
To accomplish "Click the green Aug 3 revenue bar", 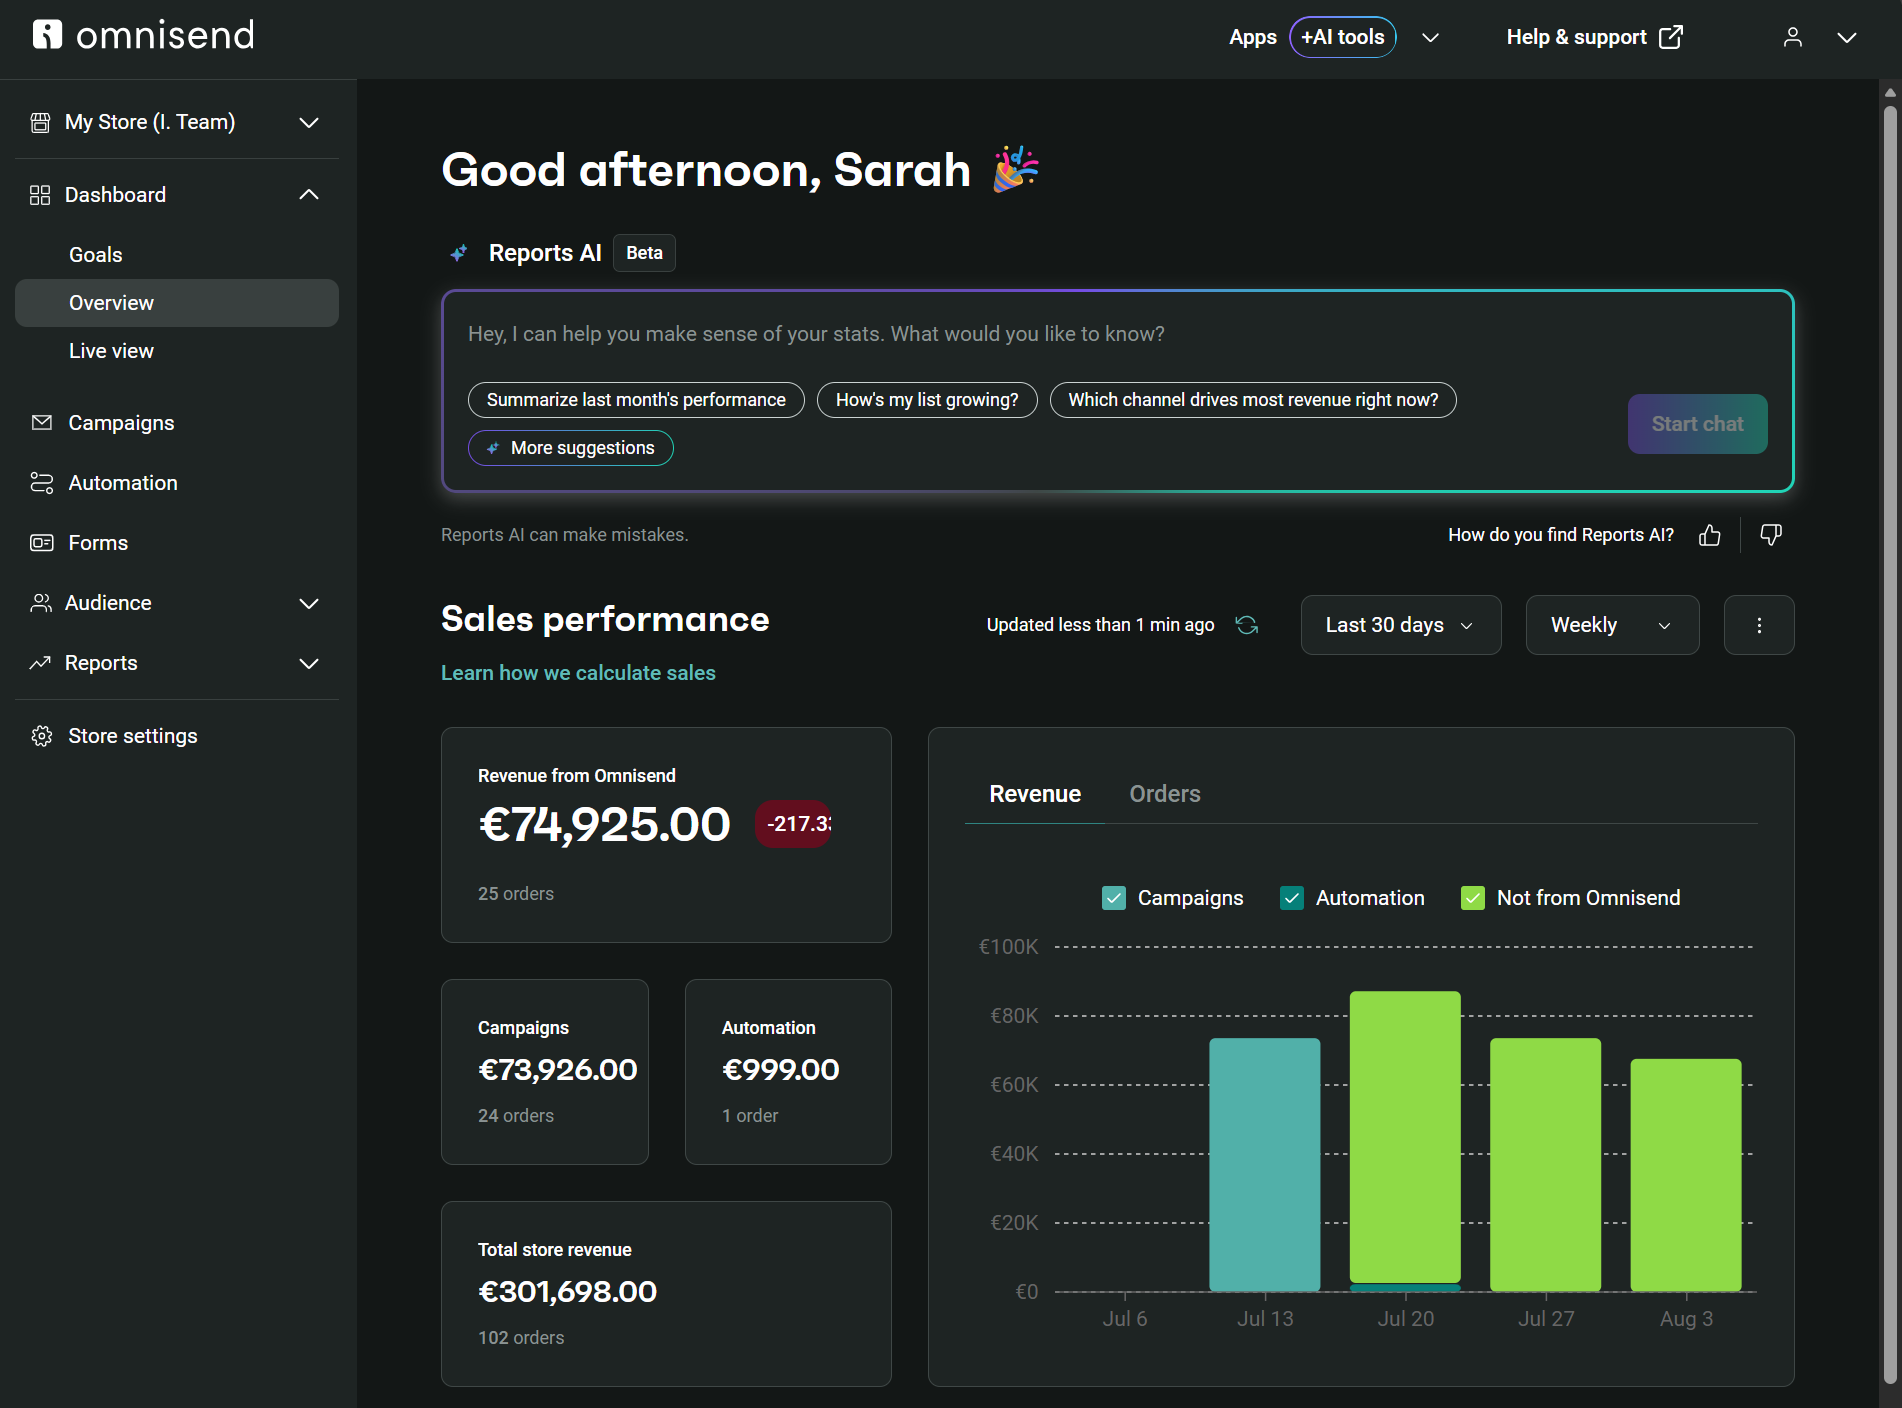I will coord(1686,1175).
